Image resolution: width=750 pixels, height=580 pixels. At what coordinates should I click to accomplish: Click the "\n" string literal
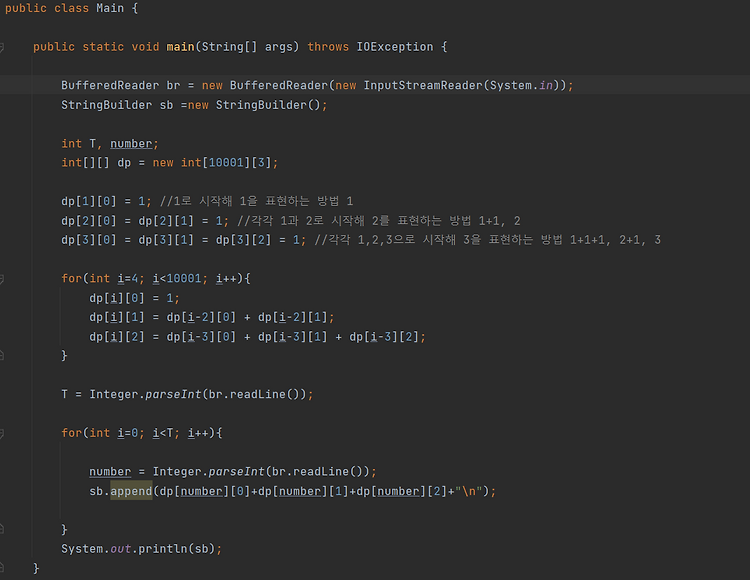click(468, 492)
